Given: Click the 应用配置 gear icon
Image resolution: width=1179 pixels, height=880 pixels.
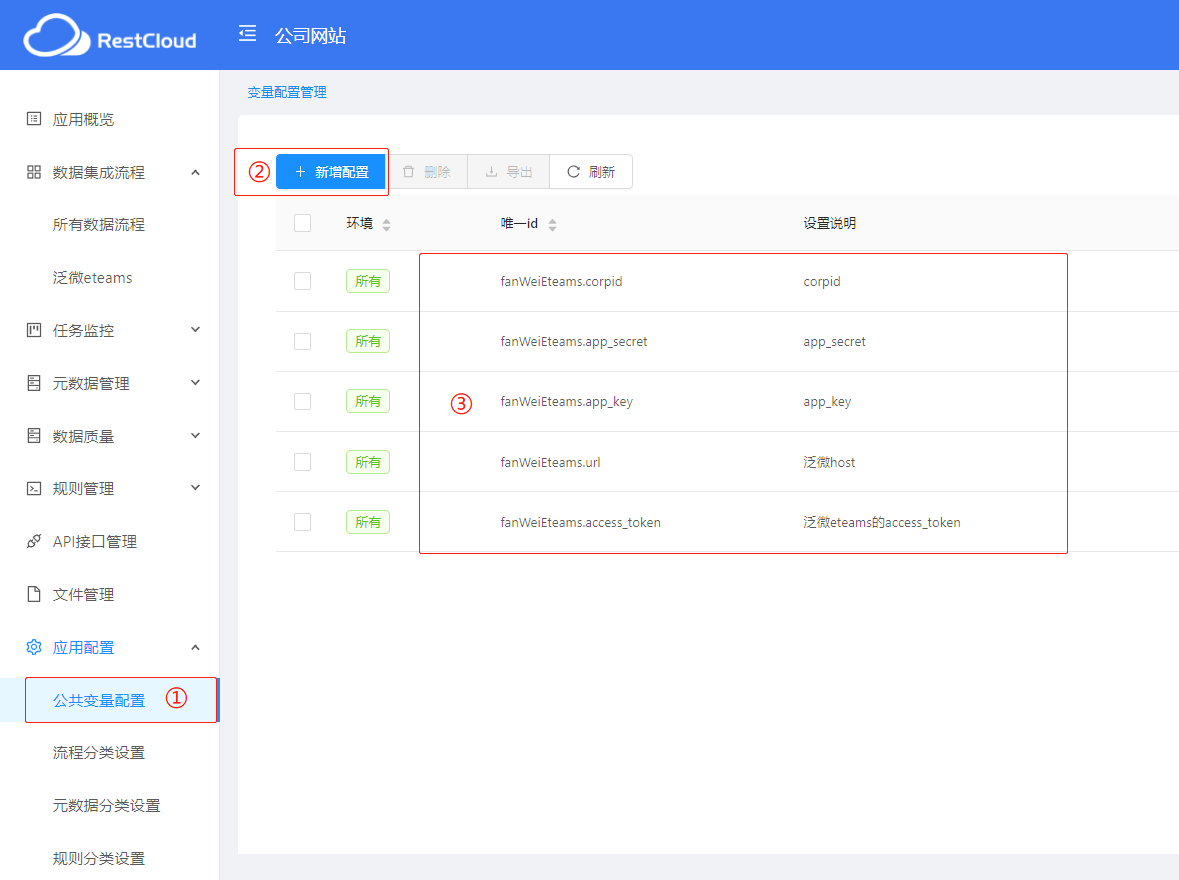Looking at the screenshot, I should point(34,647).
